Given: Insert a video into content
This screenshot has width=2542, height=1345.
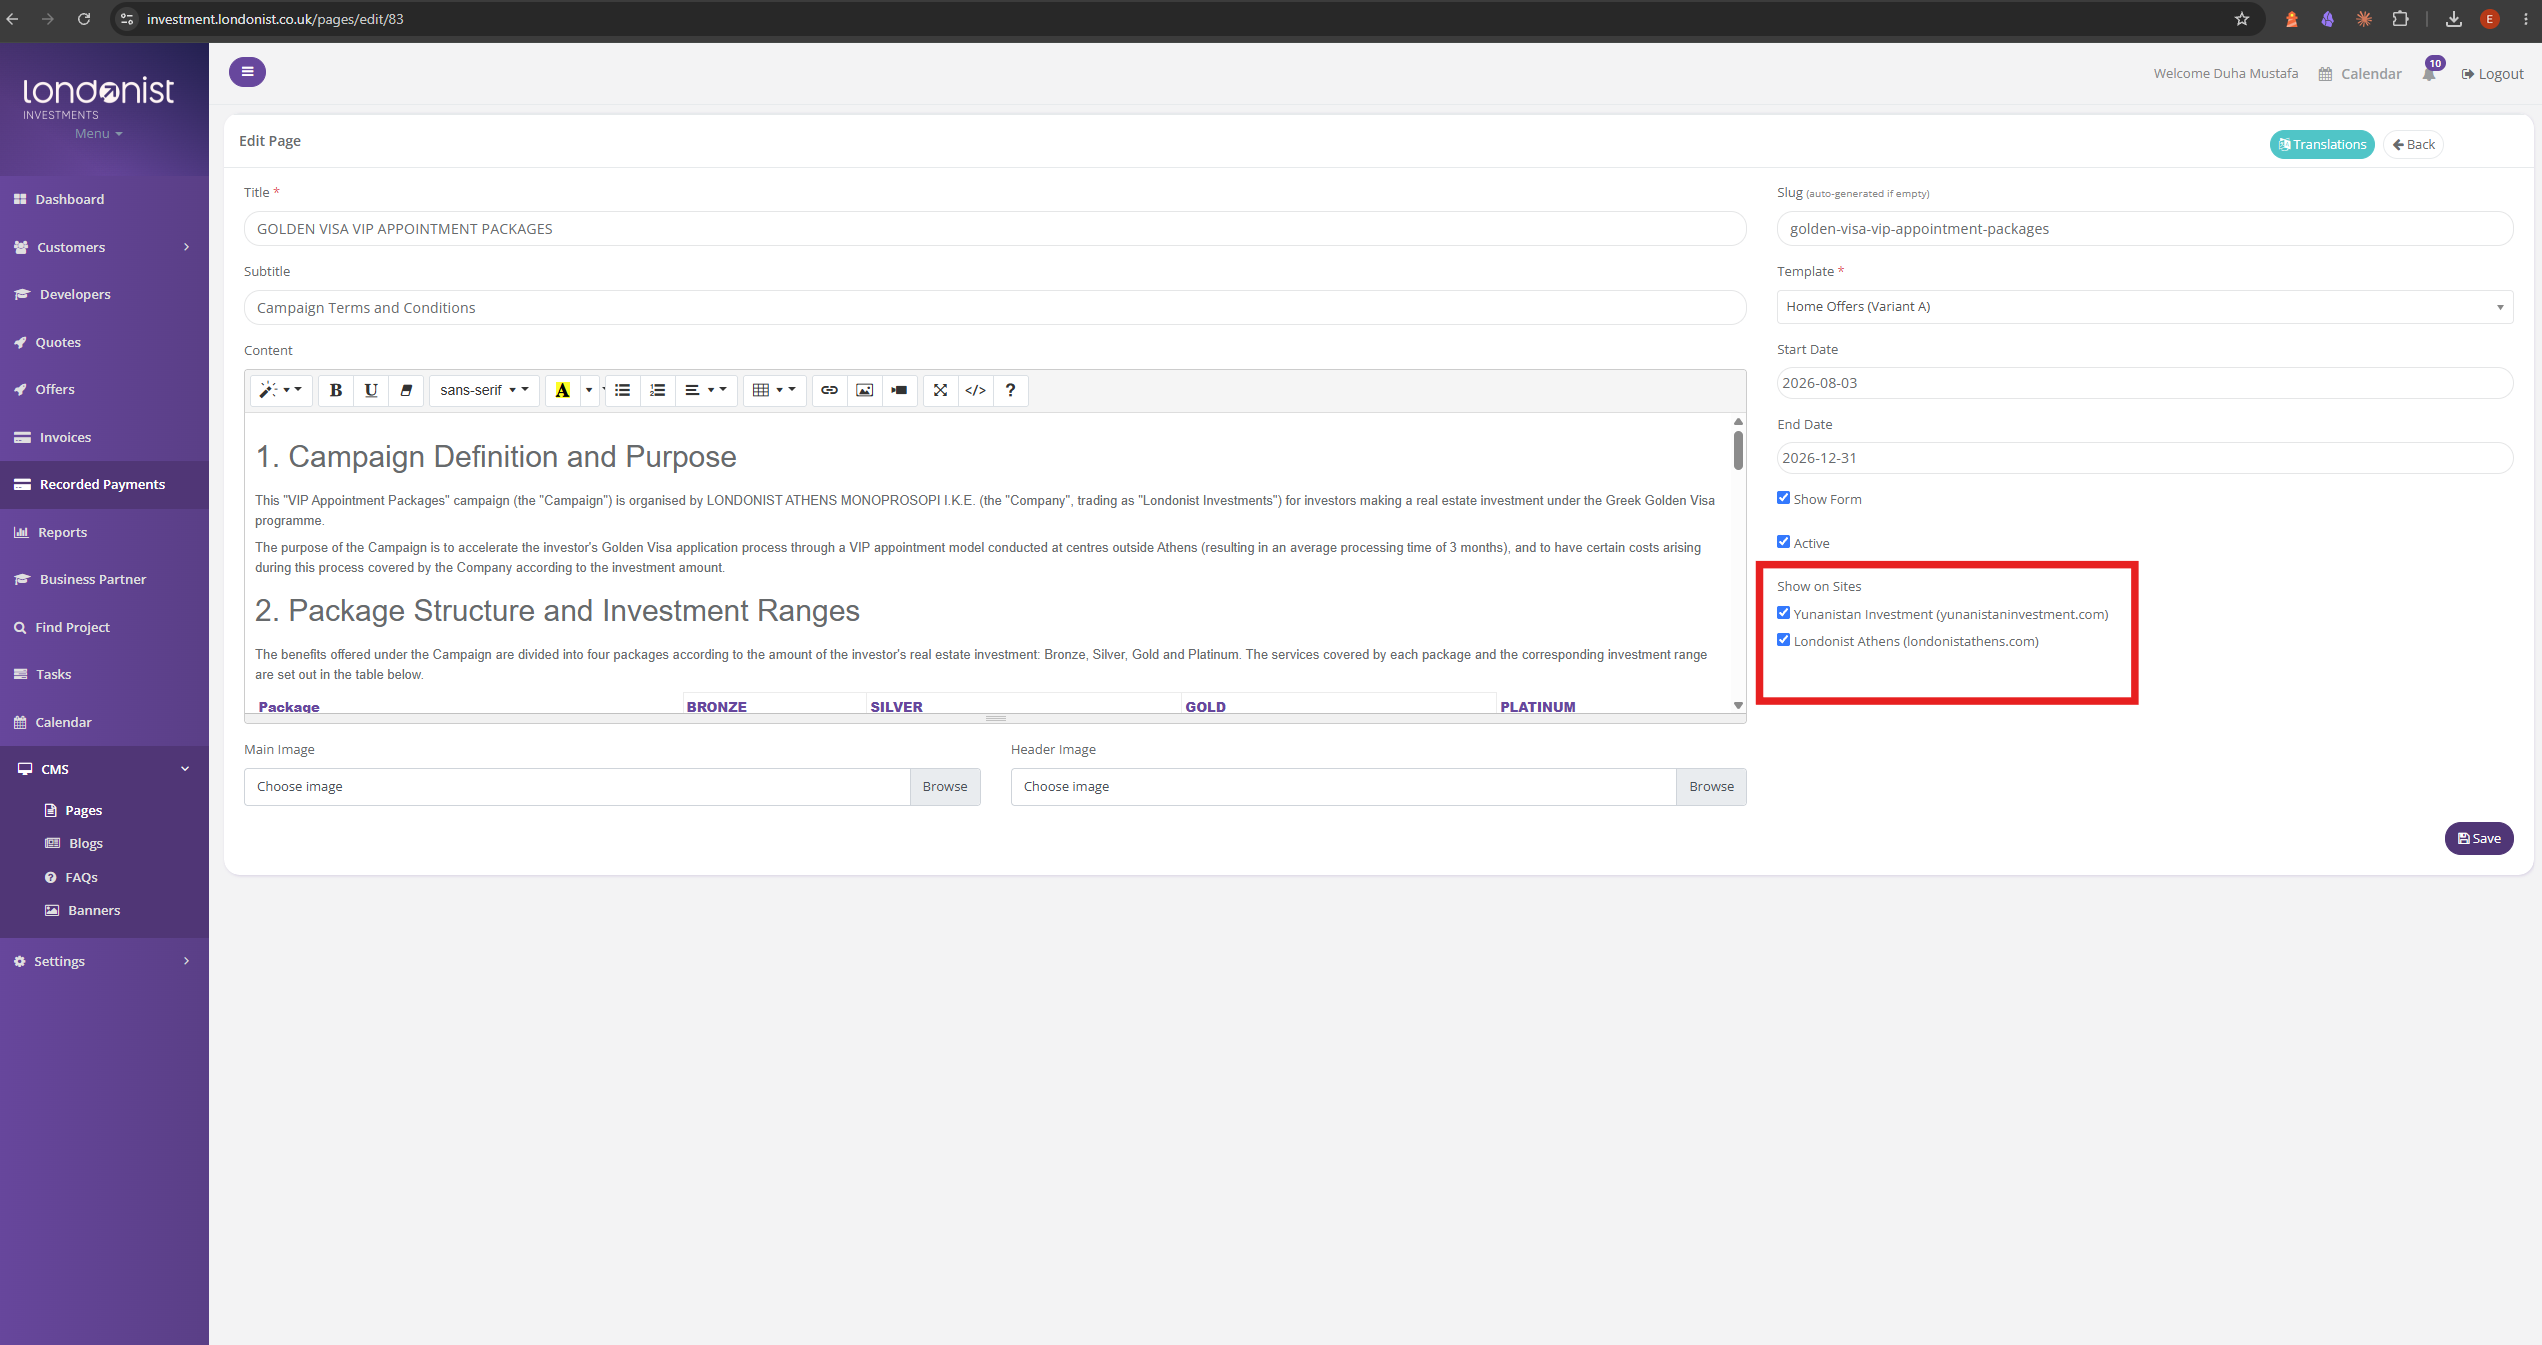Looking at the screenshot, I should (x=900, y=390).
